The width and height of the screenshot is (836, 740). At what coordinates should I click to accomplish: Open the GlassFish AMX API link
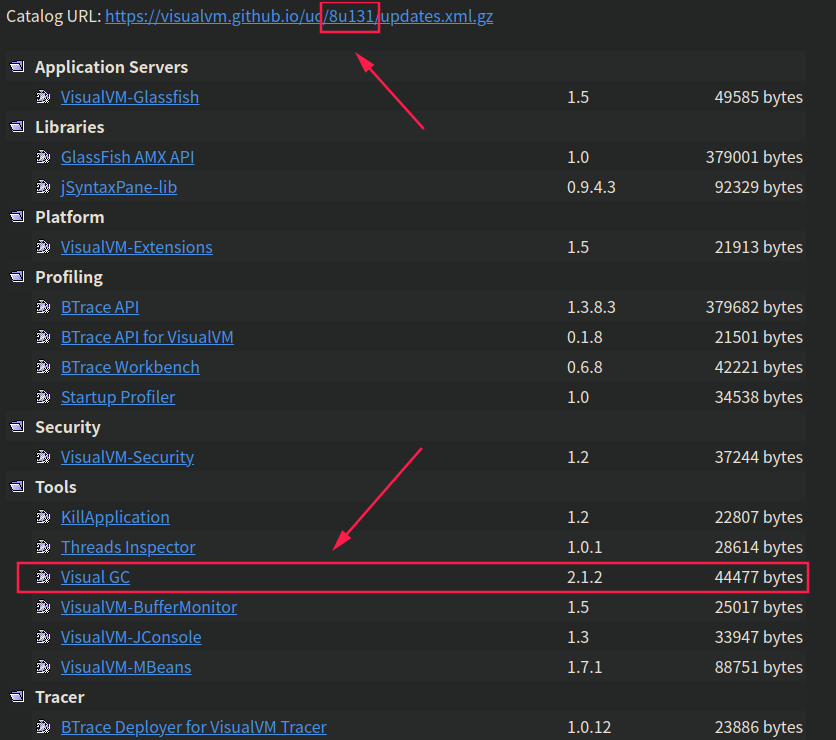click(x=127, y=157)
